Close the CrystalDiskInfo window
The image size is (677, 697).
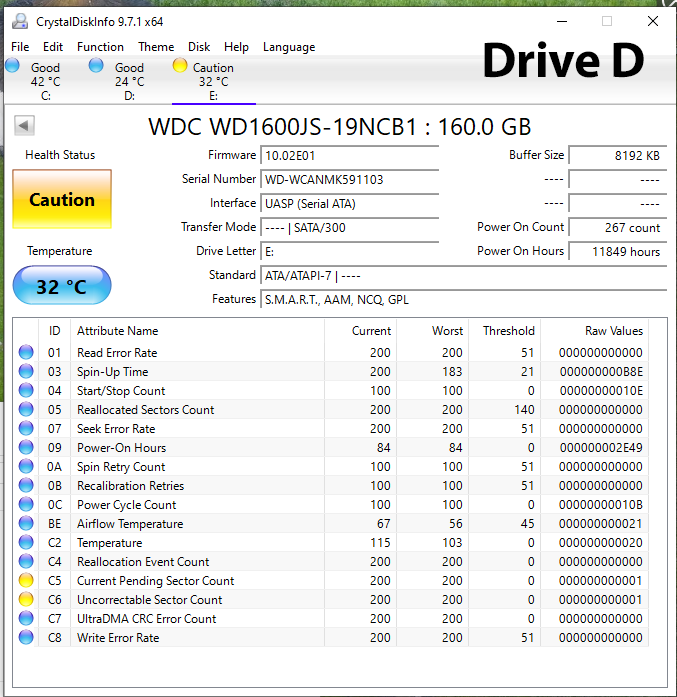pyautogui.click(x=653, y=21)
